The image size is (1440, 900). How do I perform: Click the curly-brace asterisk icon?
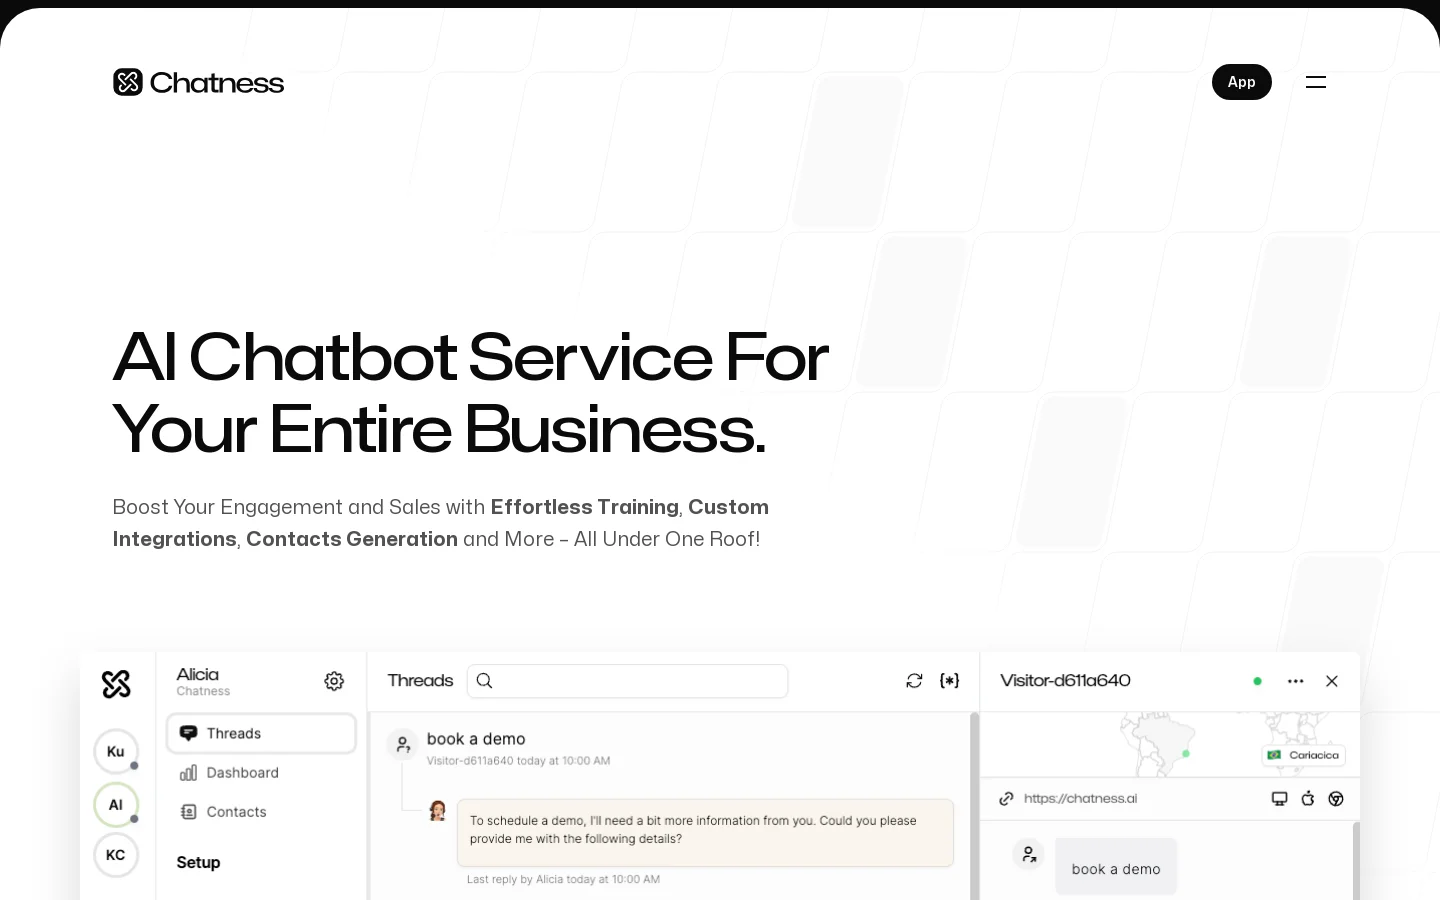(950, 681)
